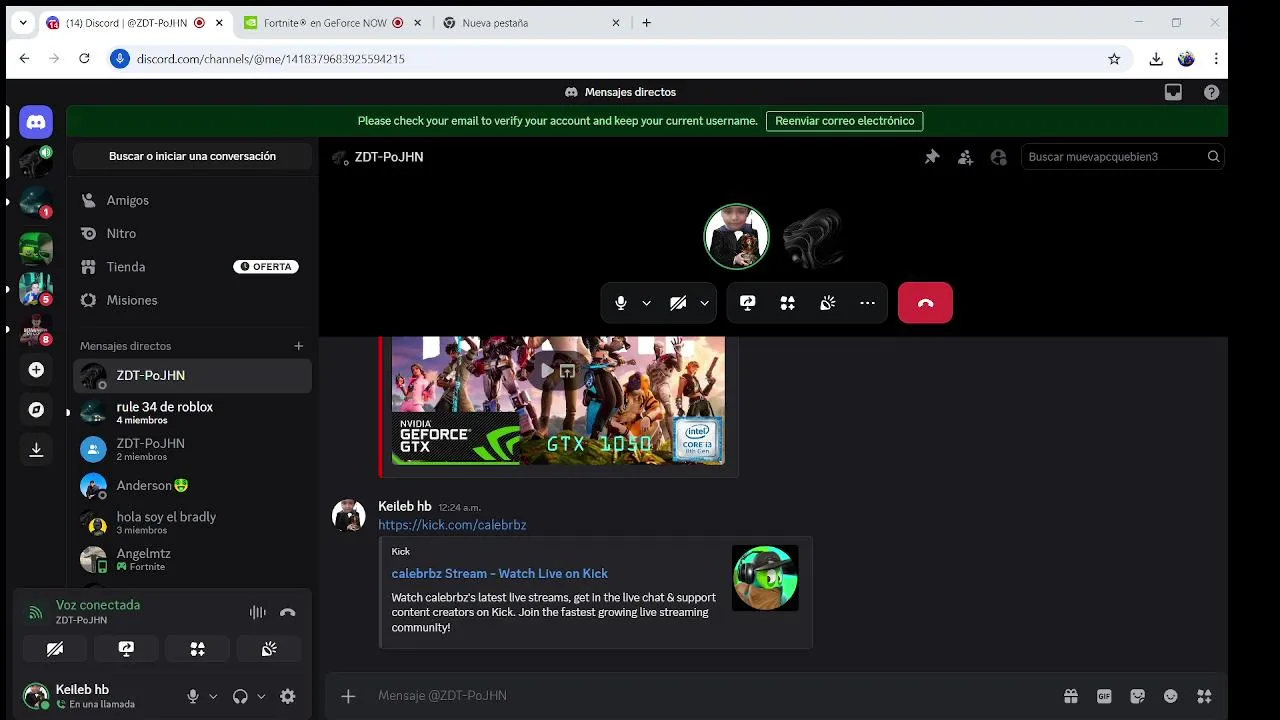The height and width of the screenshot is (720, 1280).
Task: Mute microphone in user panel
Action: click(193, 697)
